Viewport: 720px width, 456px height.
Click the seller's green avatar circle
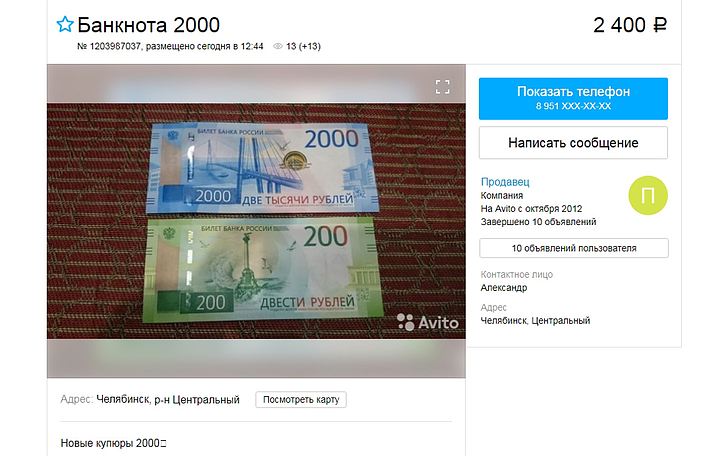648,195
